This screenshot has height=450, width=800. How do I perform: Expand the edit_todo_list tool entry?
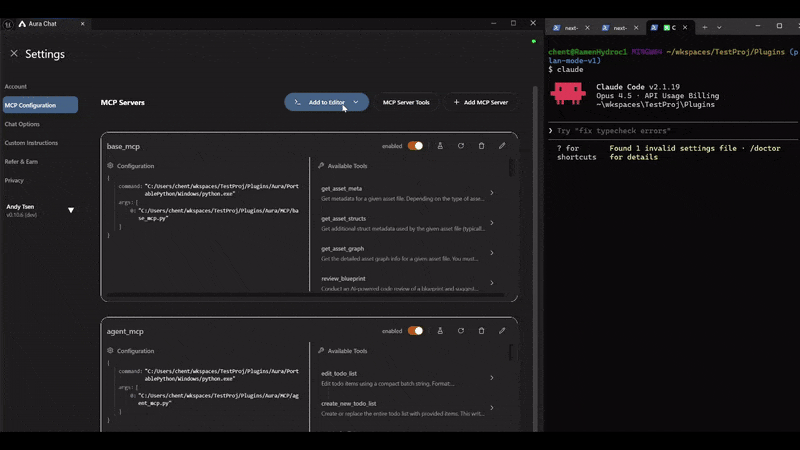pos(491,378)
